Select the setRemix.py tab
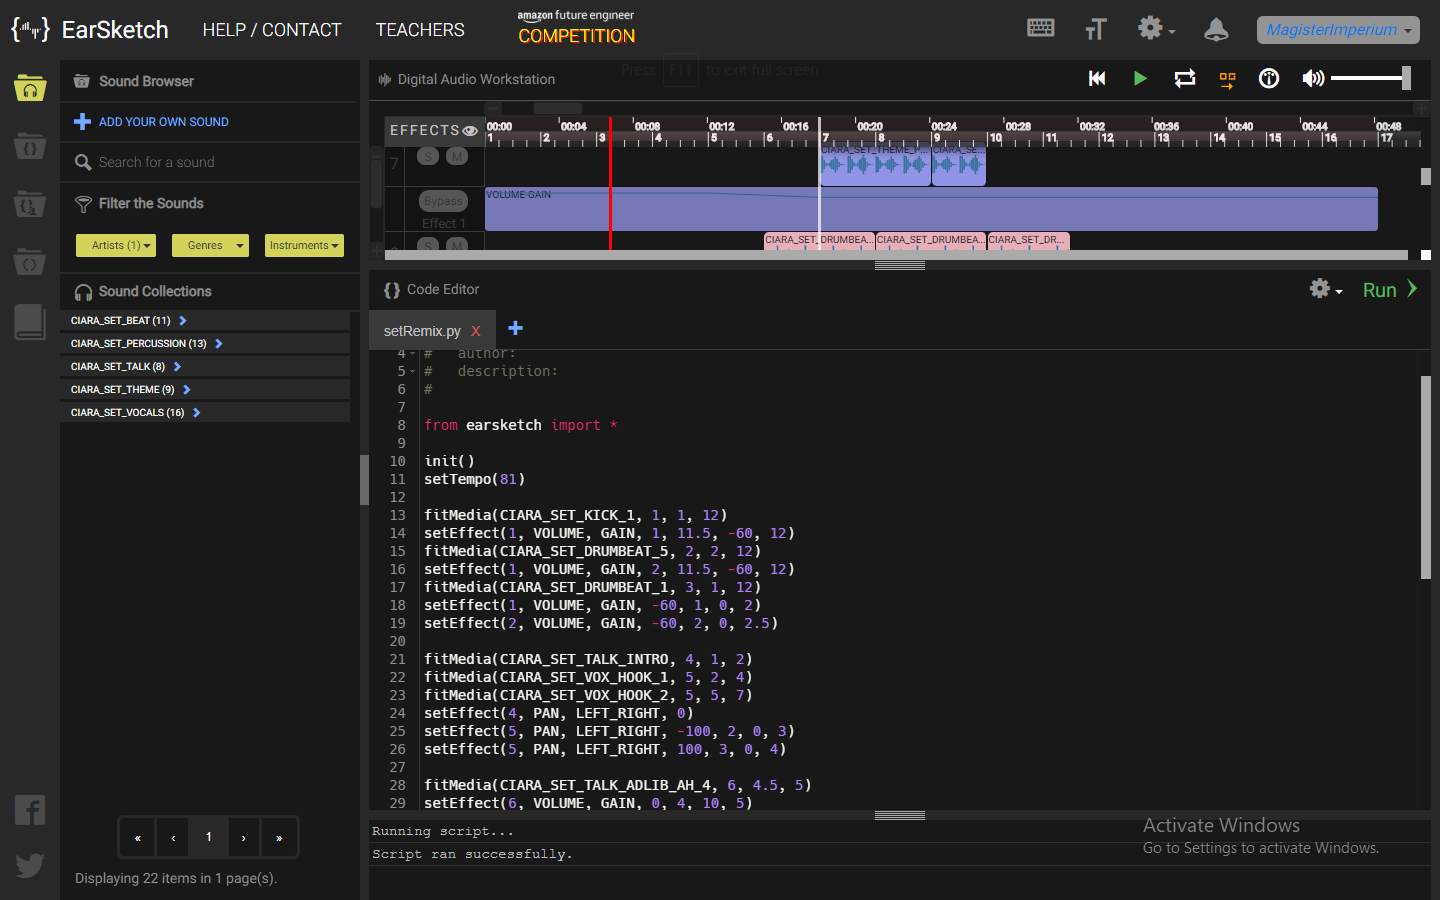 [422, 331]
